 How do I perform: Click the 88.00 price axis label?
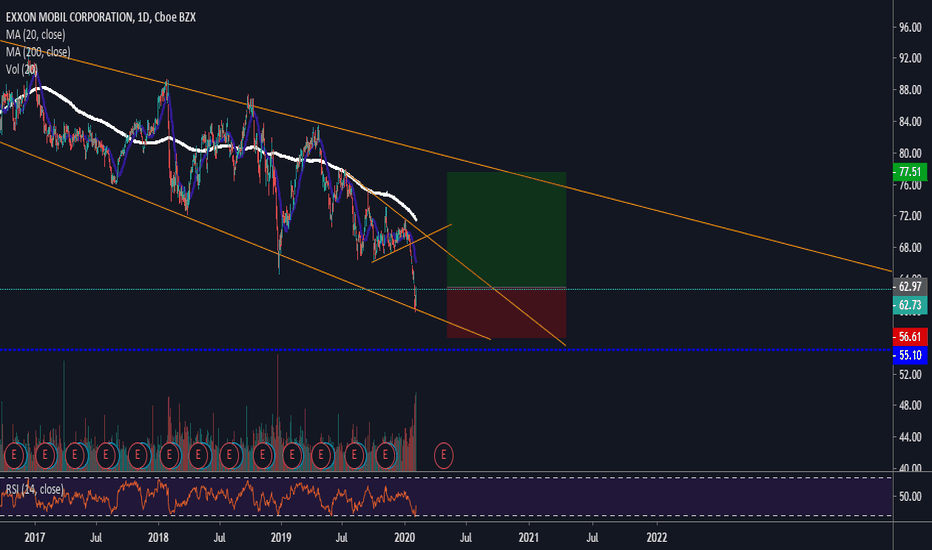(910, 90)
